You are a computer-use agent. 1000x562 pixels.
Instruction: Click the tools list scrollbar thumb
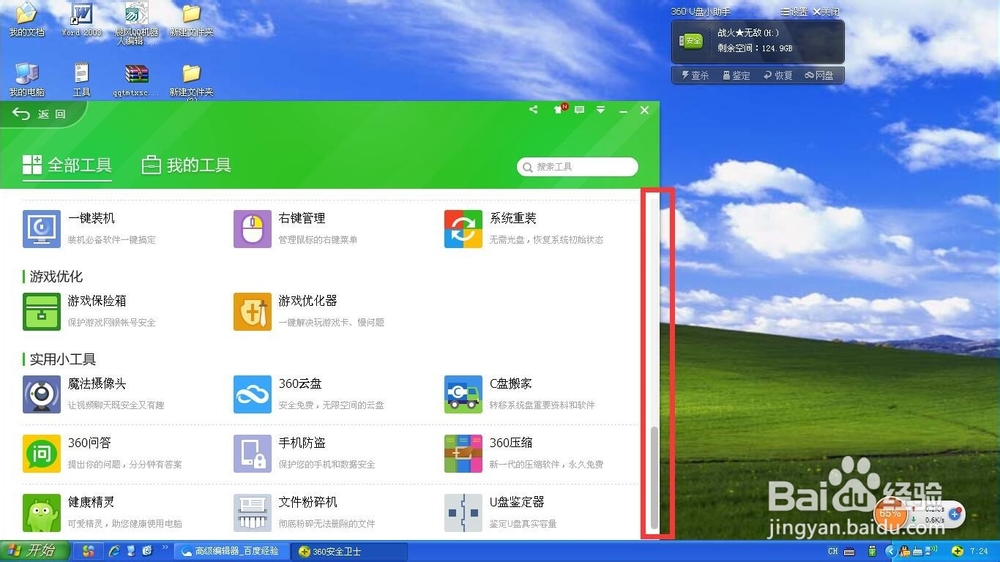coord(654,477)
